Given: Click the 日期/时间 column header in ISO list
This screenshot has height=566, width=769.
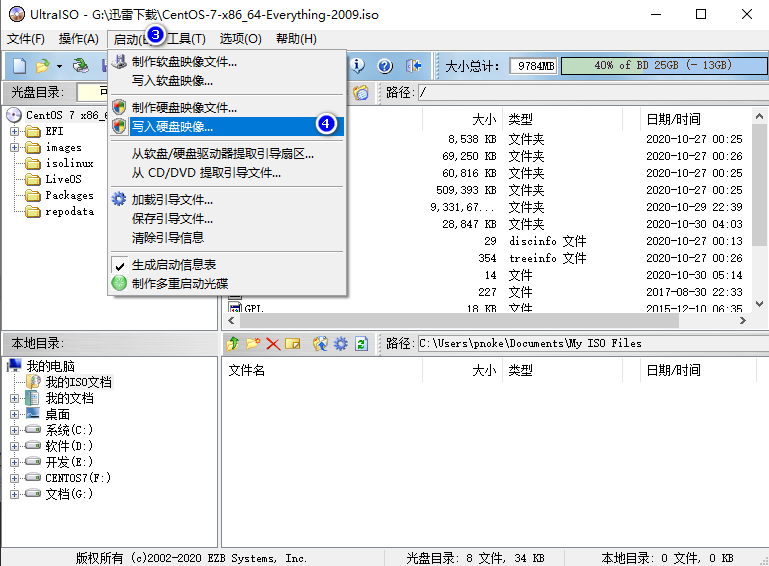Looking at the screenshot, I should click(x=673, y=119).
